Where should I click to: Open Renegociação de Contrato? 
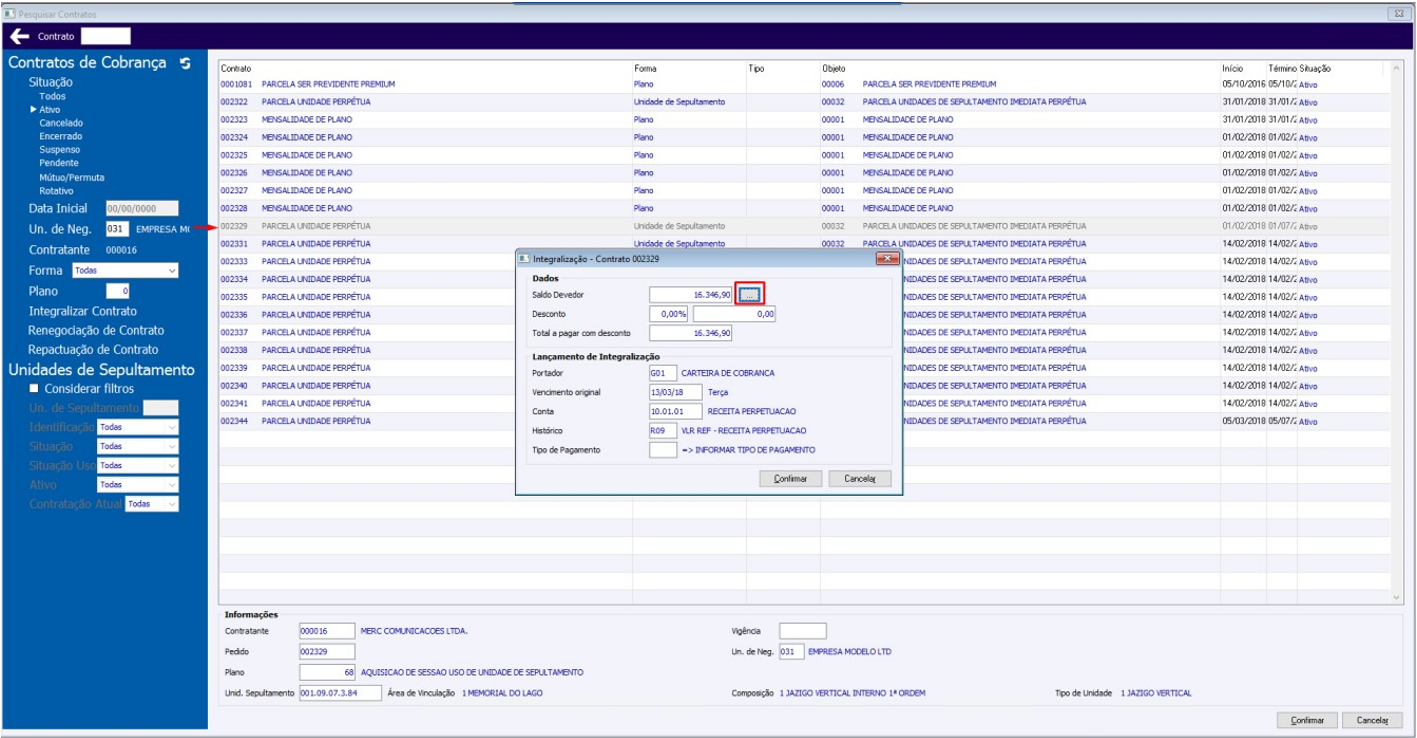click(x=97, y=330)
